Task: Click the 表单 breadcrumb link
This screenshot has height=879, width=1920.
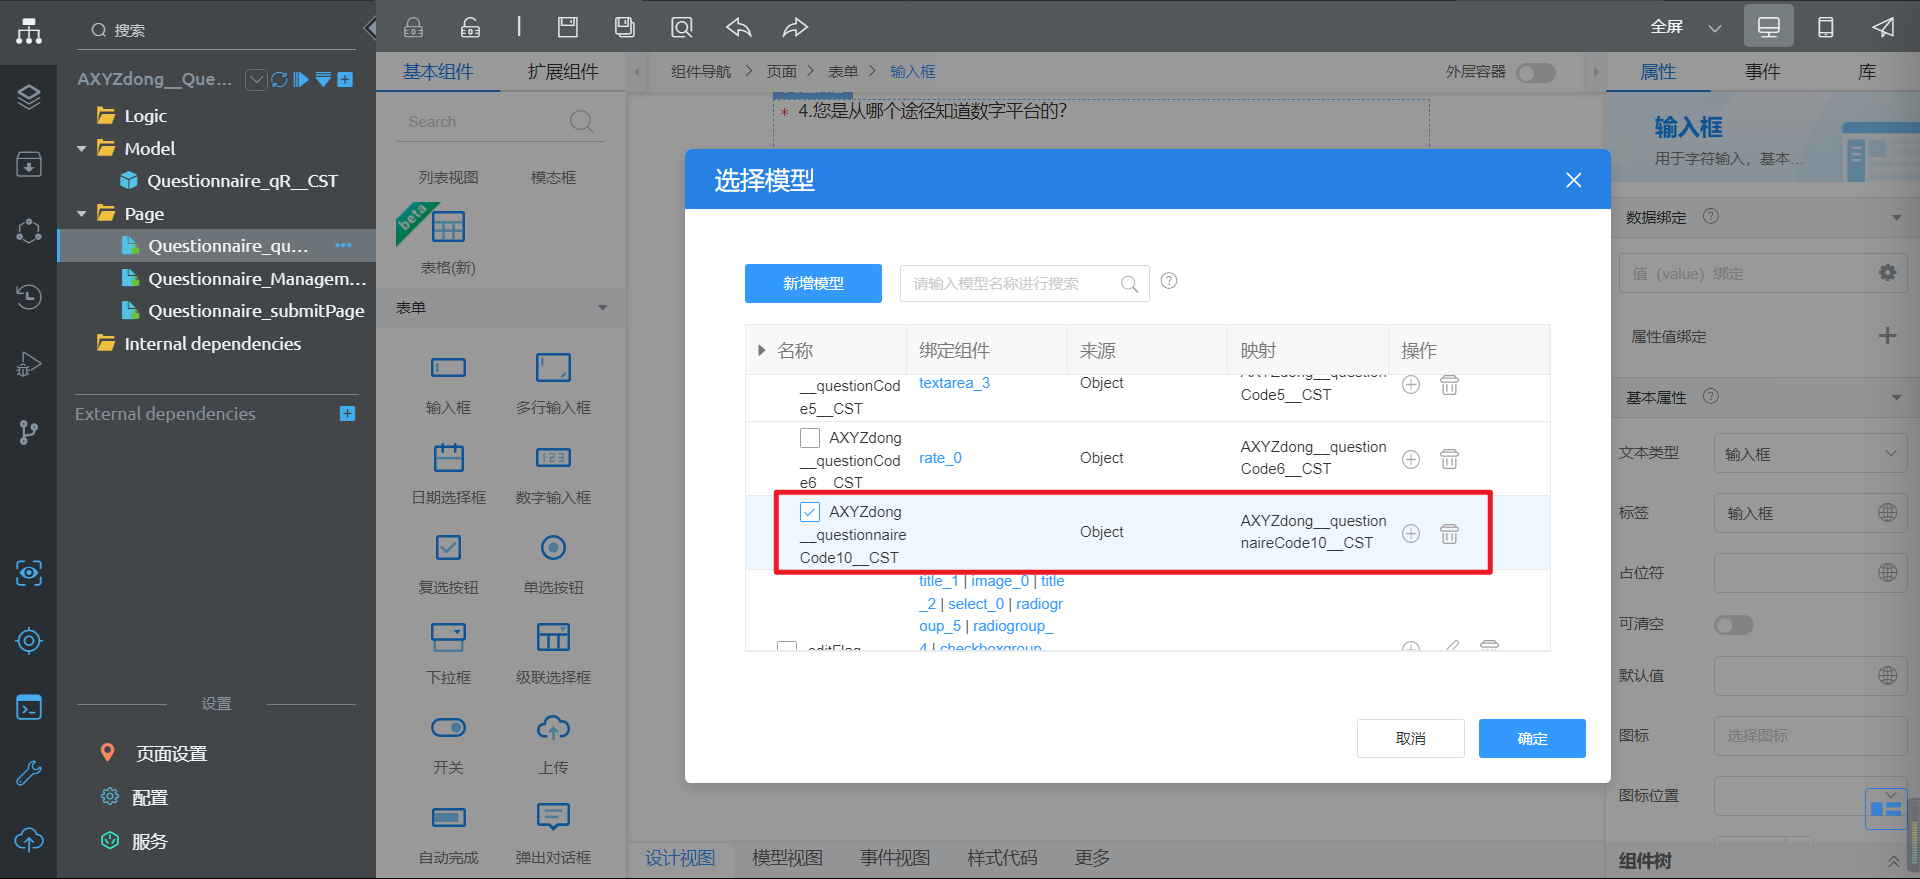Action: pos(843,72)
